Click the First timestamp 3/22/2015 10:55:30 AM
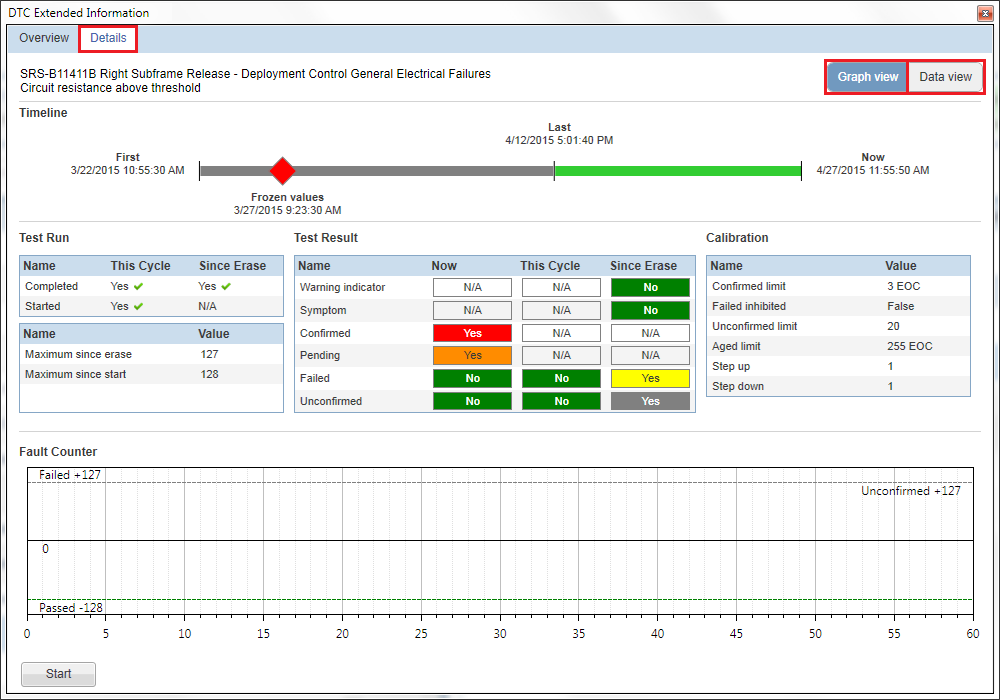This screenshot has height=700, width=1000. [x=128, y=170]
